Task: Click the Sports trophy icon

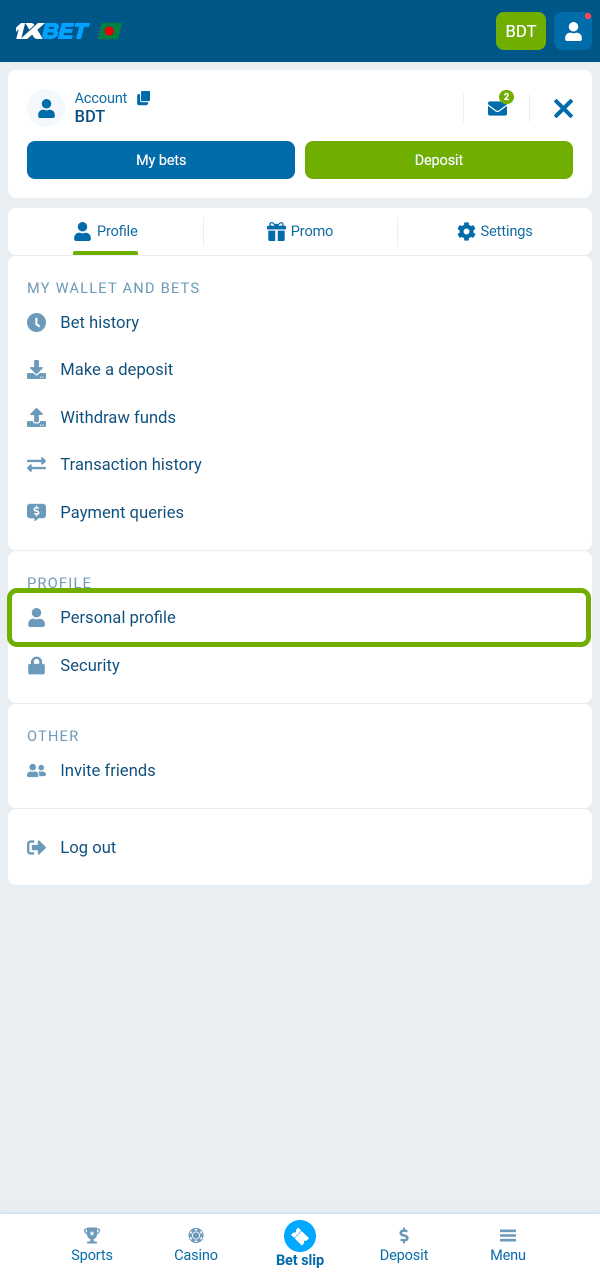Action: [92, 1236]
